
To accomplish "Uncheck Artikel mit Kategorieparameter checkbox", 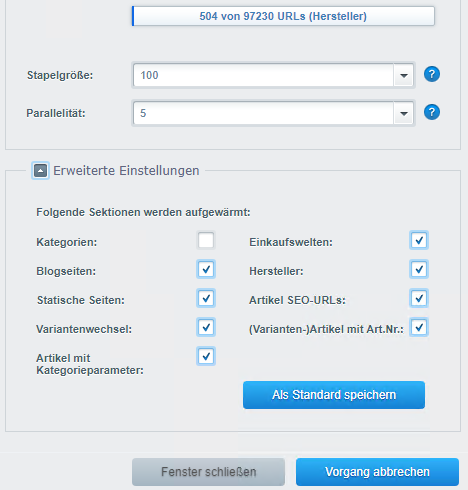I will (x=206, y=356).
